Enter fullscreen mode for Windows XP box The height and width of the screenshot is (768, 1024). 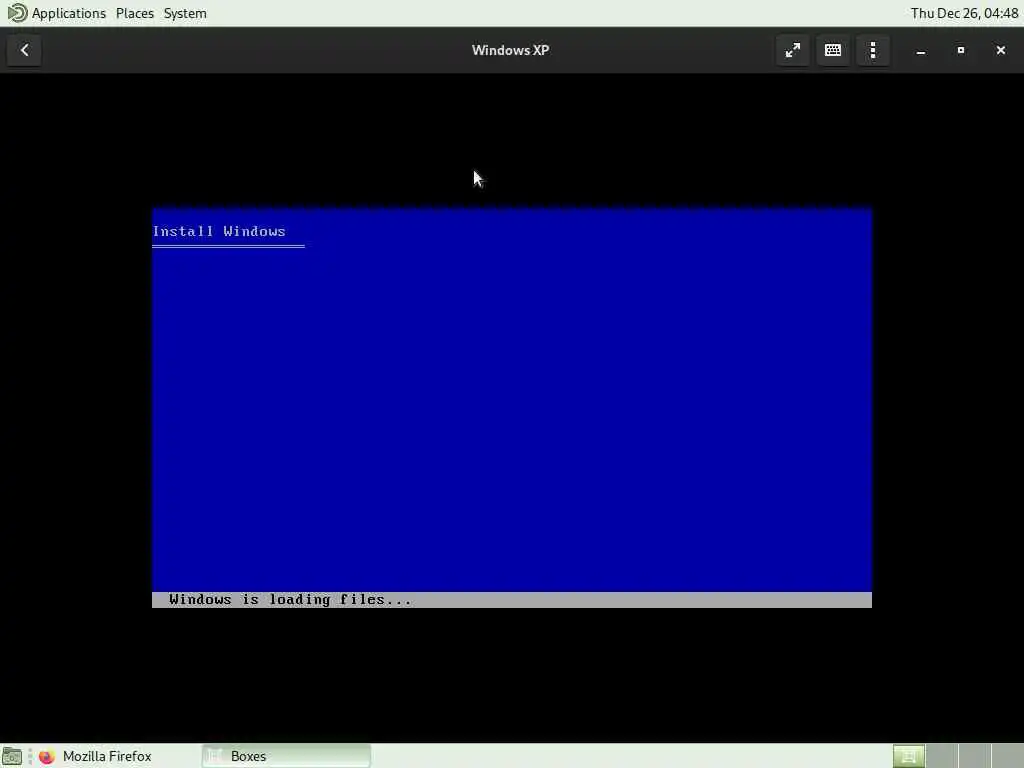coord(792,50)
